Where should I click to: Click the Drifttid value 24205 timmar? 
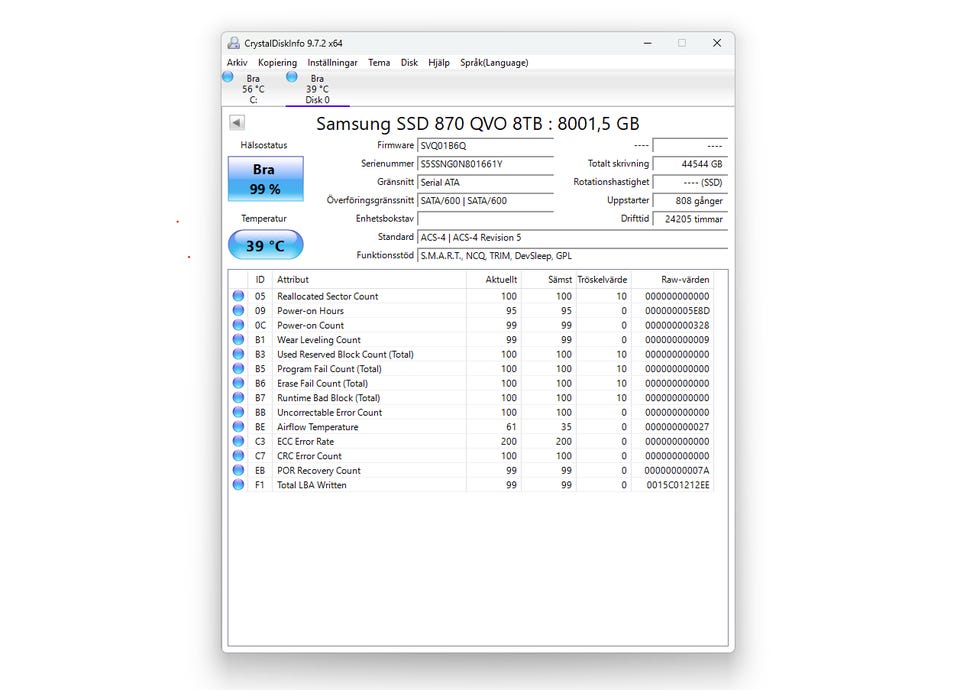[690, 219]
